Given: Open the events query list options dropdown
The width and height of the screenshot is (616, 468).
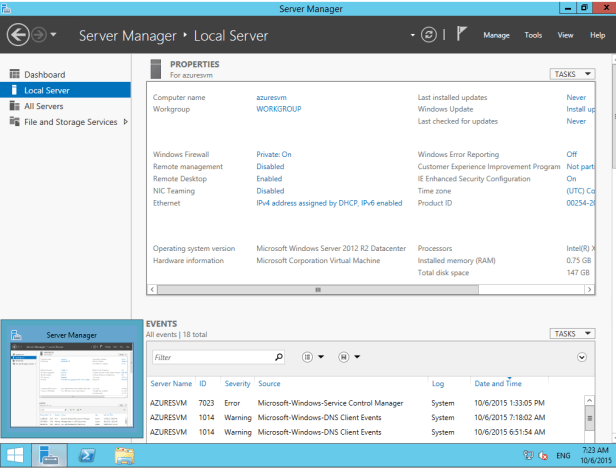Looking at the screenshot, I should 312,357.
